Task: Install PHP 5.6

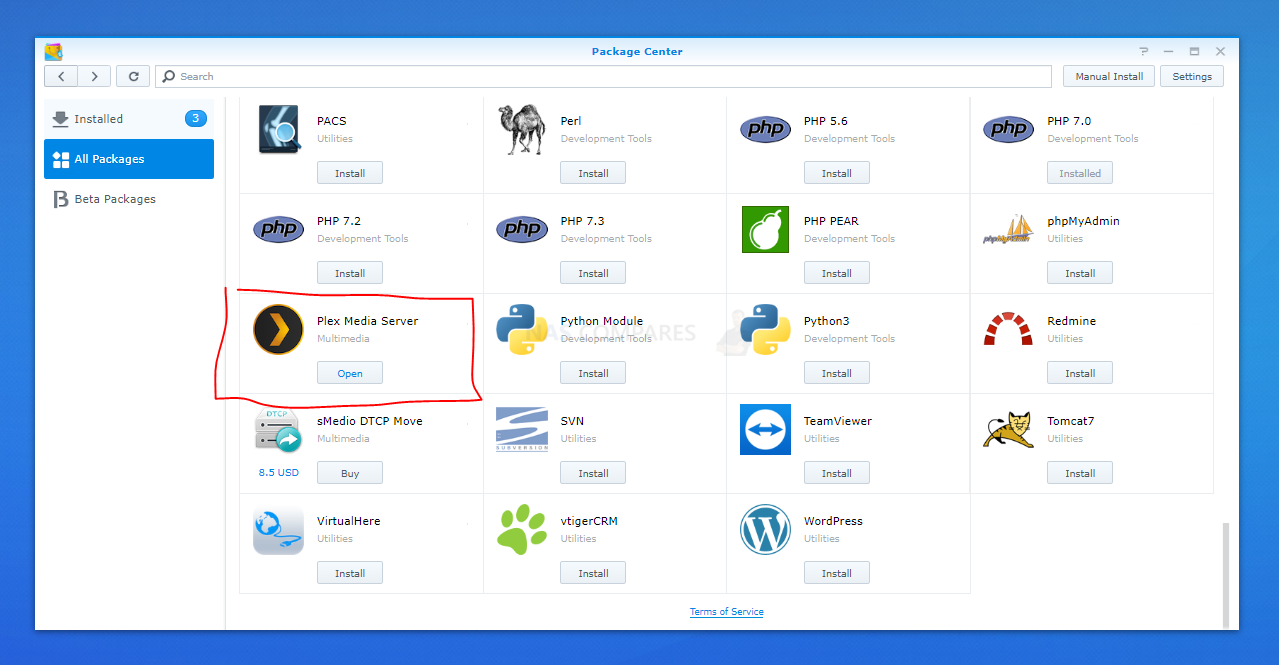Action: point(837,173)
